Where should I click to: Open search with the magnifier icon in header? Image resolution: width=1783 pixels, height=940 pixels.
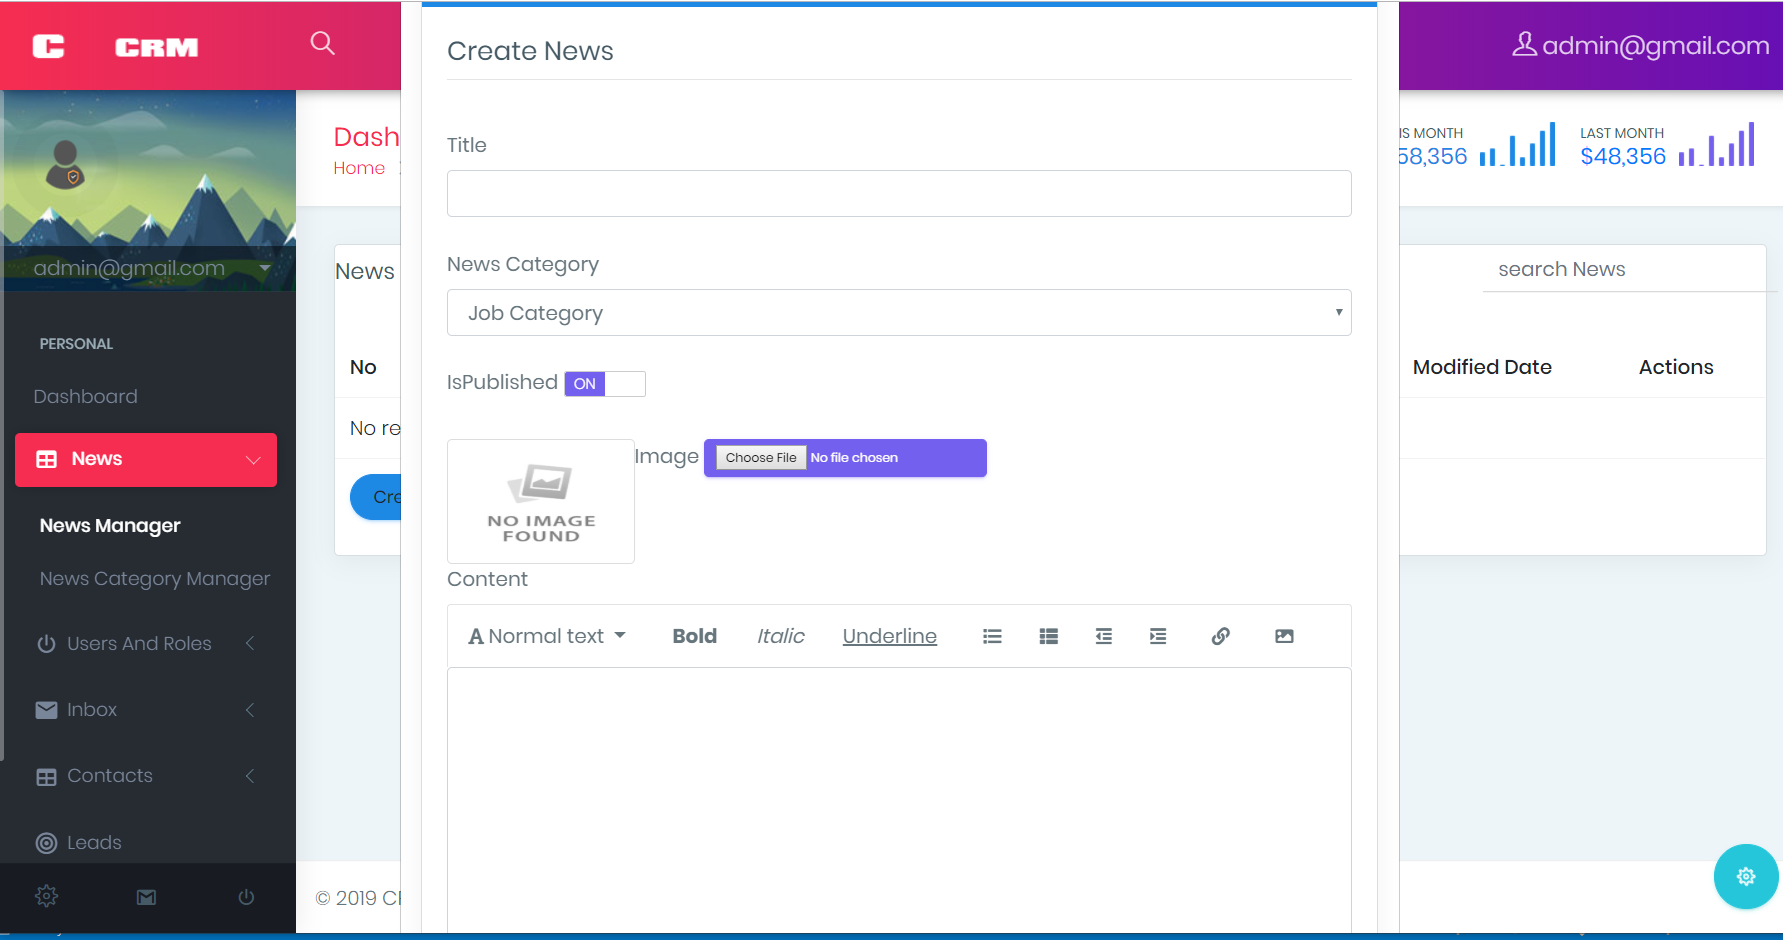tap(322, 43)
